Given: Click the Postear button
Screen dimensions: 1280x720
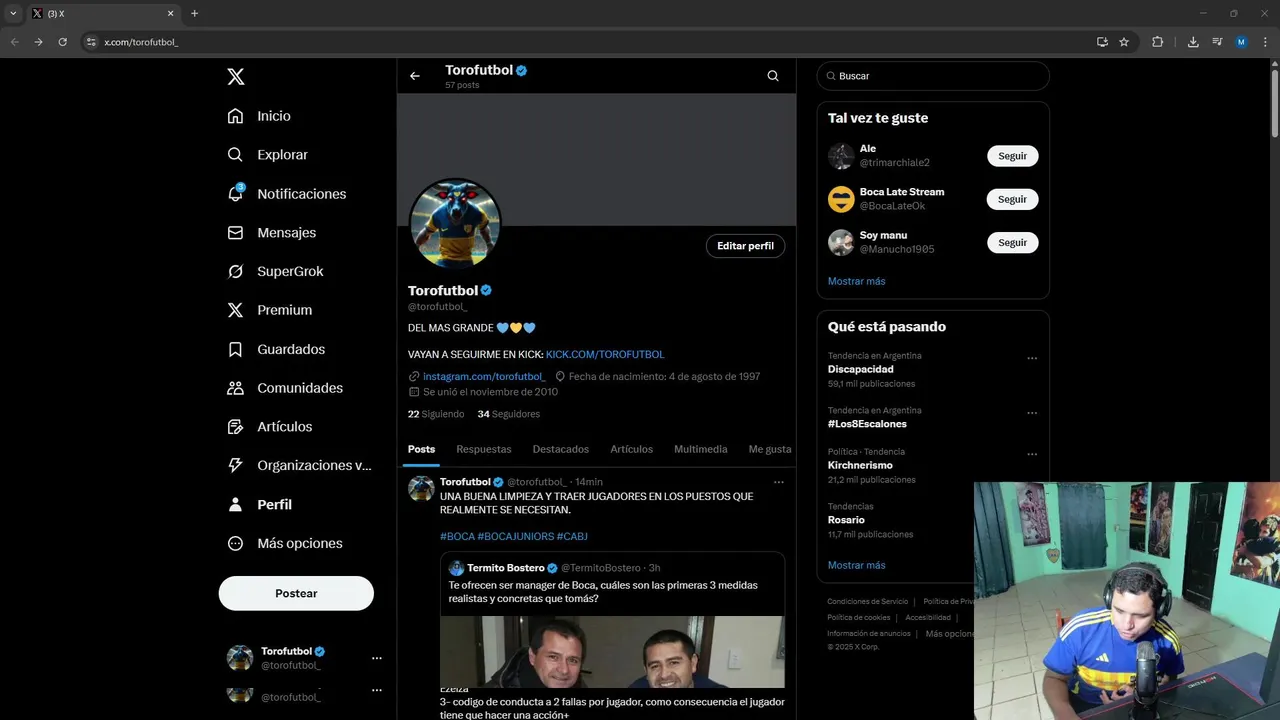Looking at the screenshot, I should [x=296, y=593].
